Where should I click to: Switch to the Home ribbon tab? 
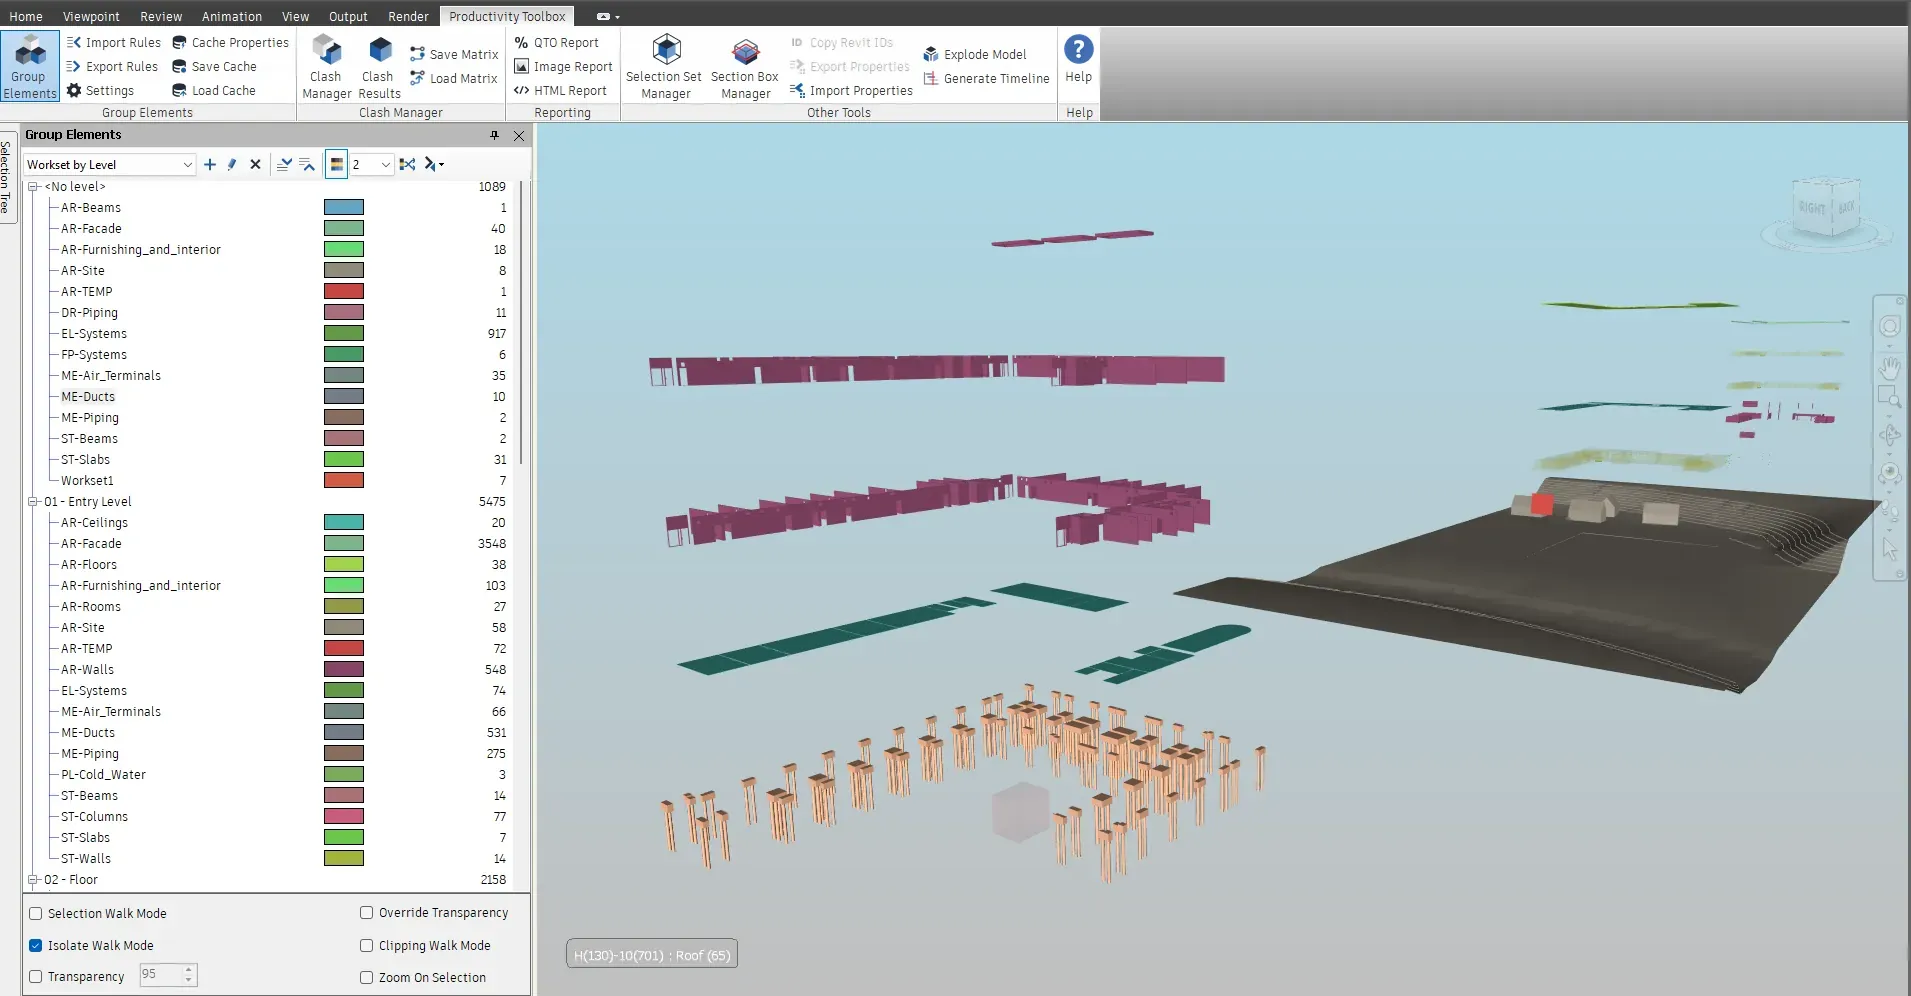point(26,16)
